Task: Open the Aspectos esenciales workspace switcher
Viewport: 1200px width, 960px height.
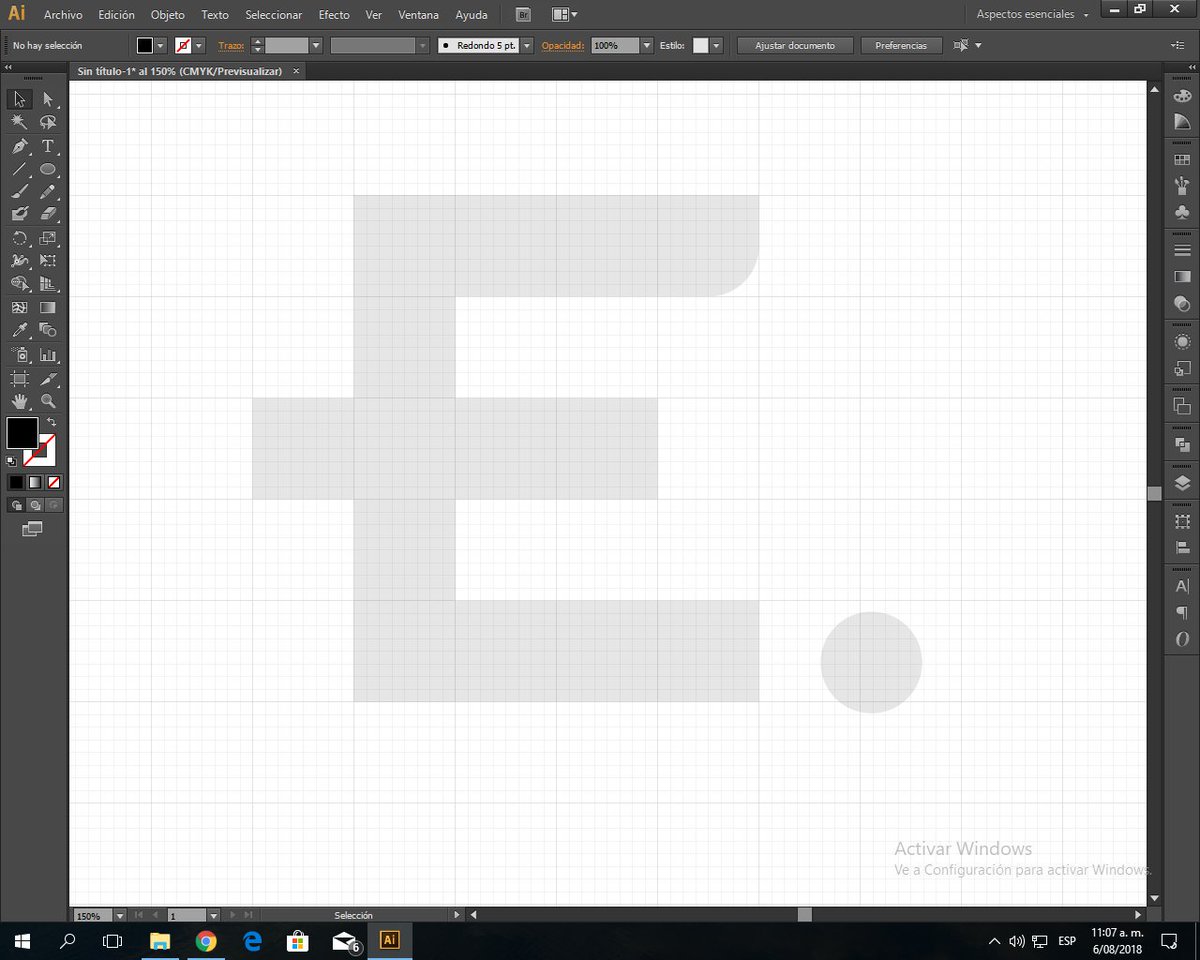Action: coord(1032,15)
